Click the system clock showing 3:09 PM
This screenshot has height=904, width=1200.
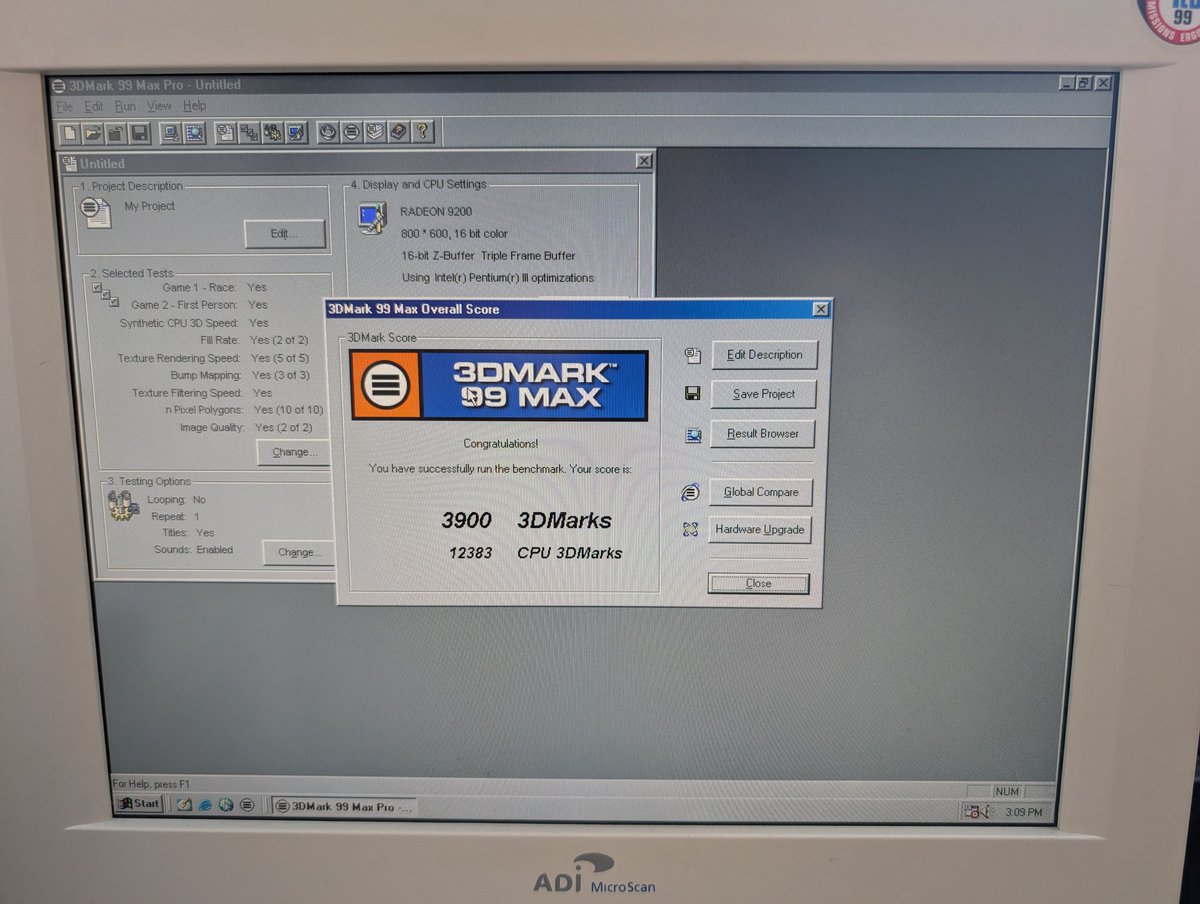pyautogui.click(x=1023, y=812)
